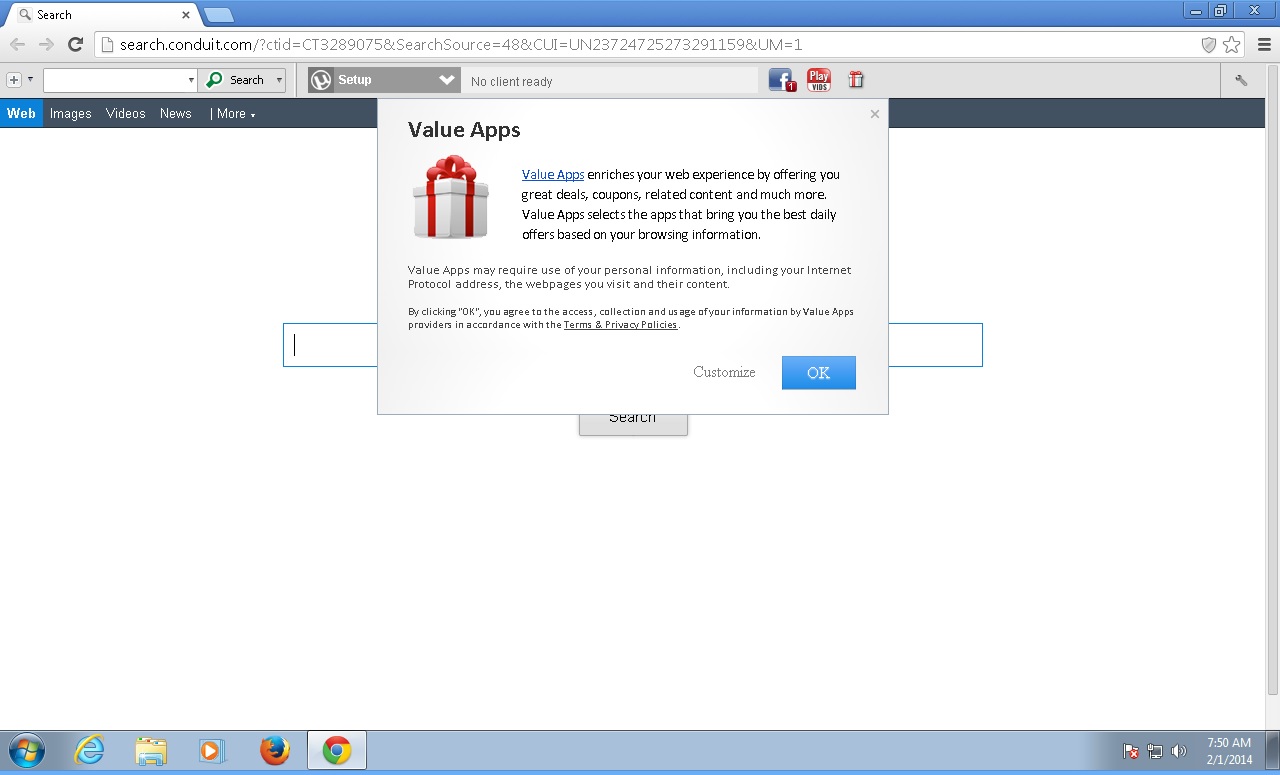Click the Facebook toolbar icon
This screenshot has width=1280, height=775.
click(x=782, y=80)
